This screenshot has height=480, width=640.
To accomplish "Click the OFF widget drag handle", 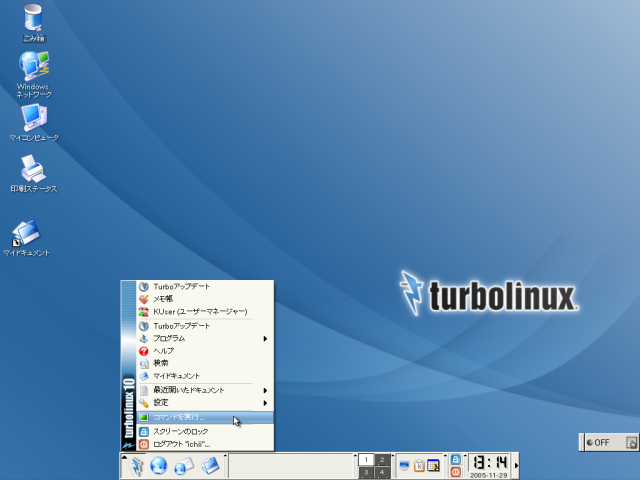I will 582,442.
